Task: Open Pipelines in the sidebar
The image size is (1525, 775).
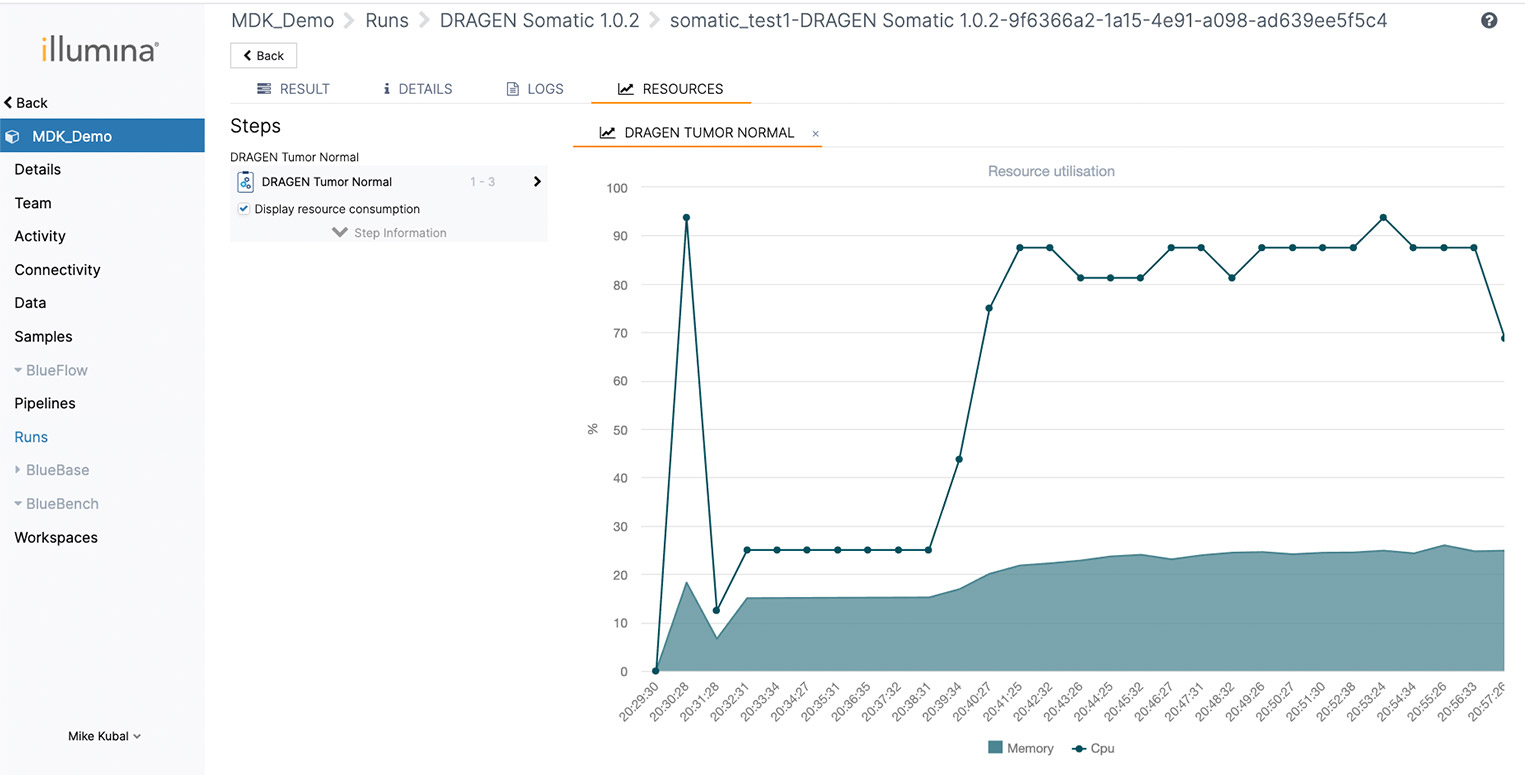Action: click(x=45, y=403)
